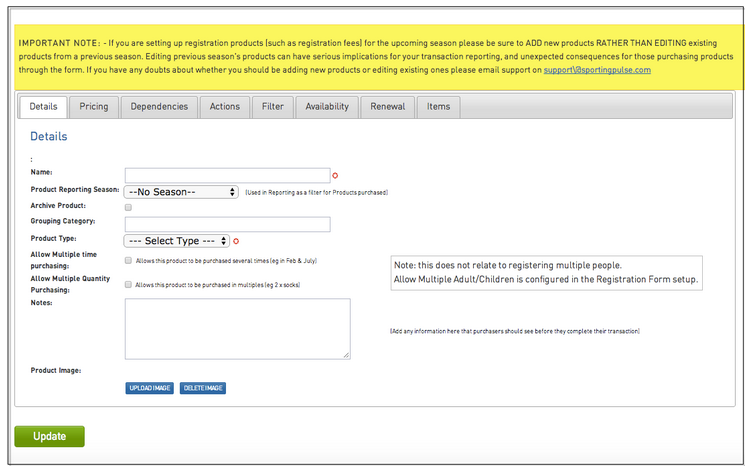
Task: Open the Dependencies tab
Action: click(159, 106)
